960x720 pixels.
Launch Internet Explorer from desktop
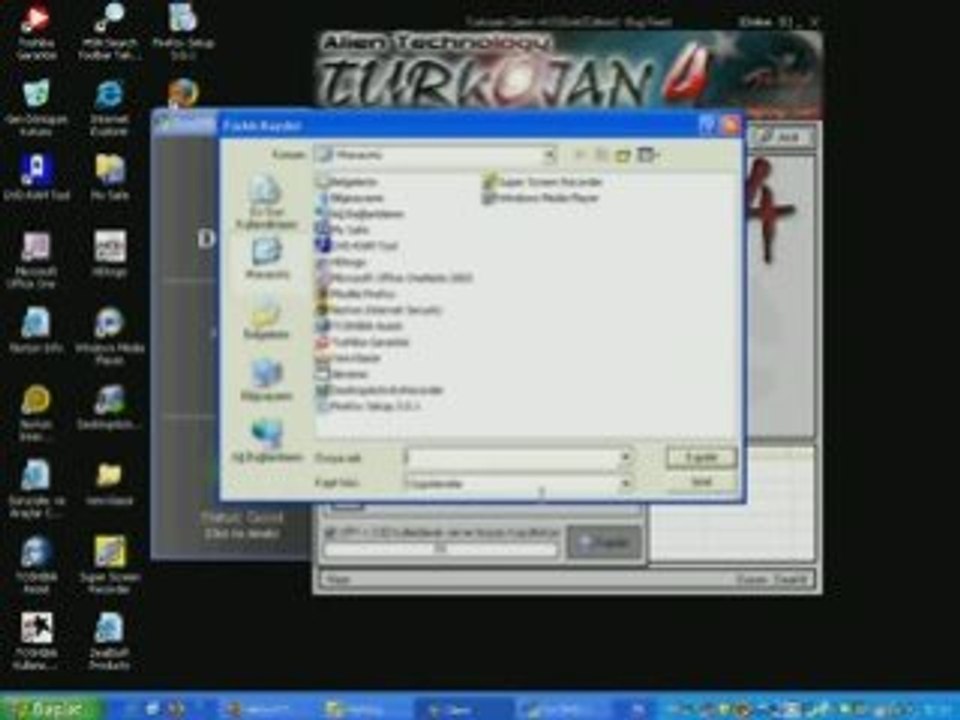(x=109, y=108)
